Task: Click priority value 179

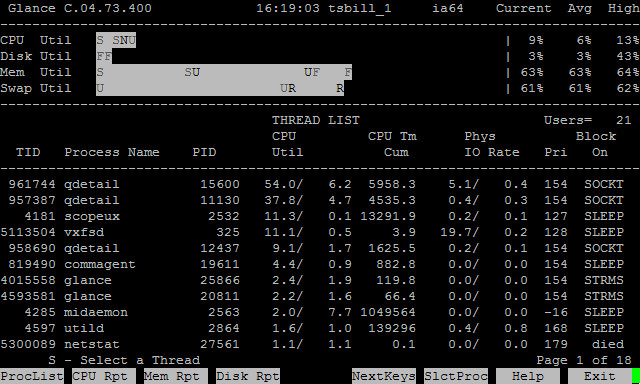Action: 556,344
